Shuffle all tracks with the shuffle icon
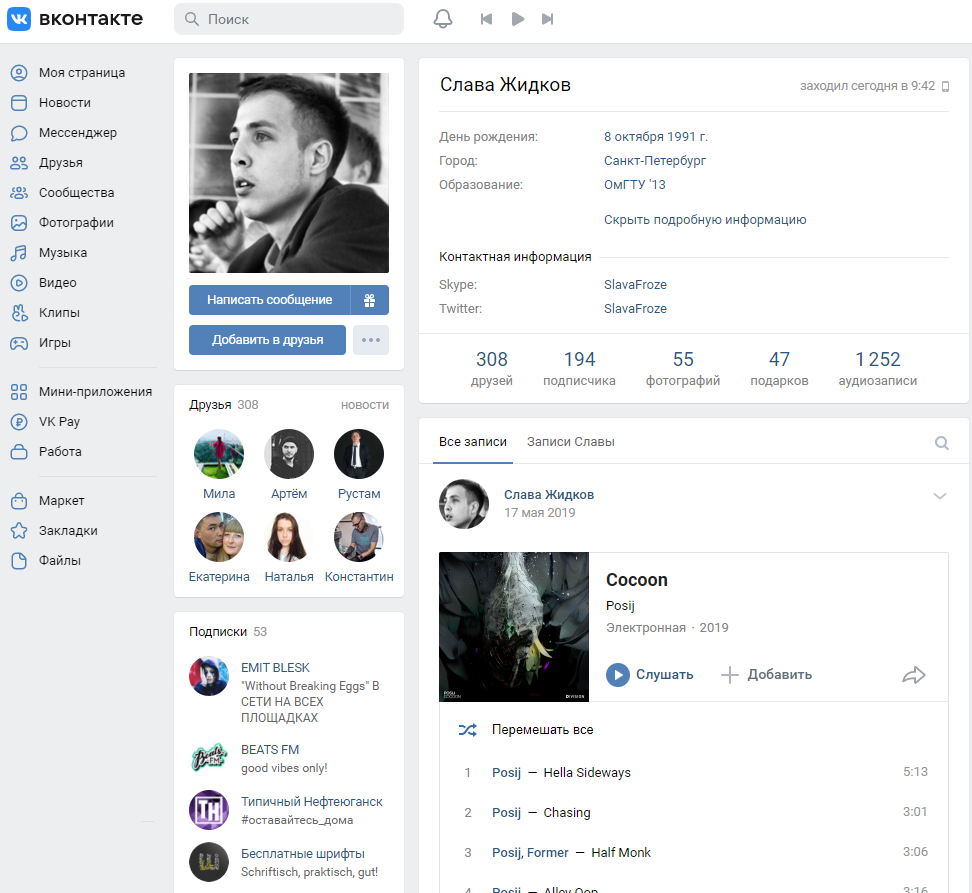The width and height of the screenshot is (972, 893). pos(467,730)
